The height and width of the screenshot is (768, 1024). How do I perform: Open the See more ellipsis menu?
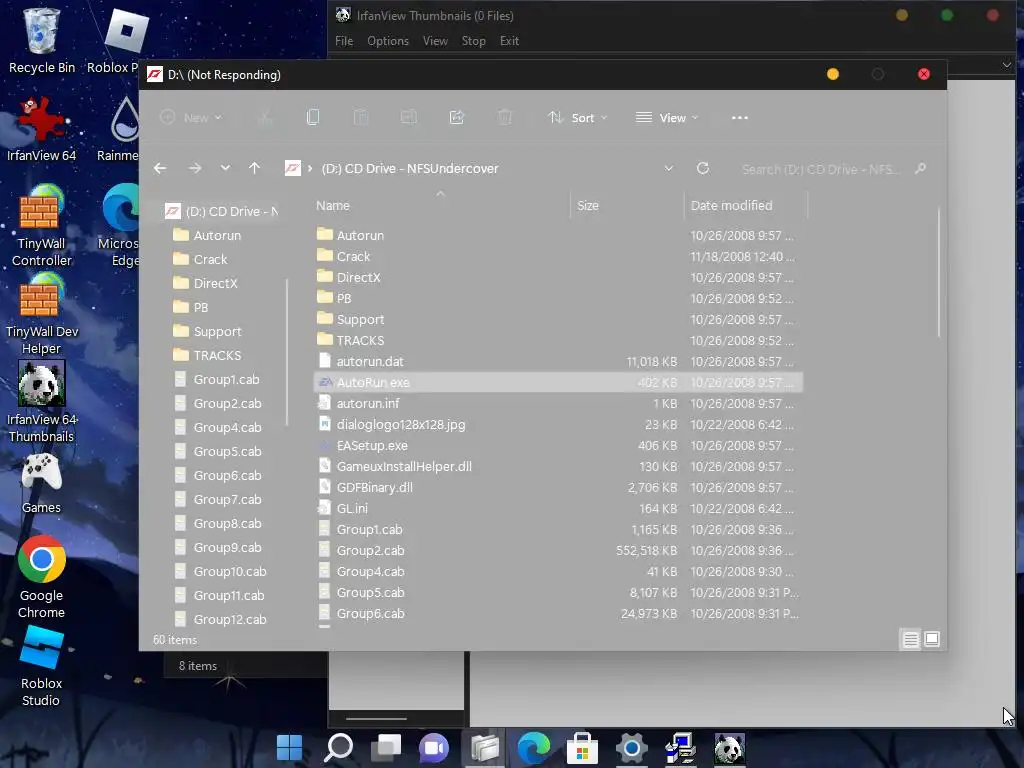(x=739, y=118)
